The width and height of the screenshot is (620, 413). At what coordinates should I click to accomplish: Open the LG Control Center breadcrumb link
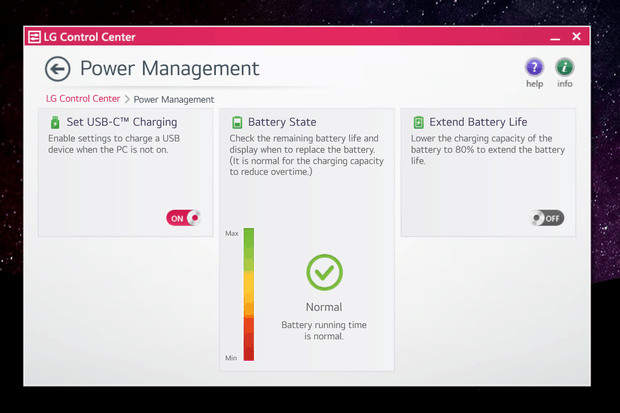(83, 99)
